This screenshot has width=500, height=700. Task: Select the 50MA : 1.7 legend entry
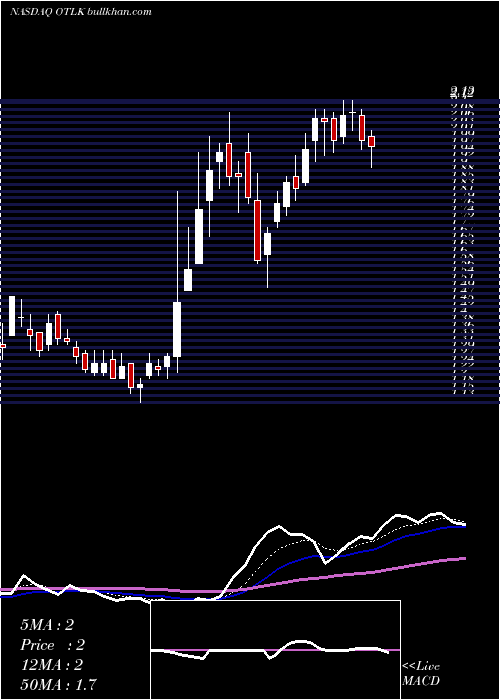(58, 684)
